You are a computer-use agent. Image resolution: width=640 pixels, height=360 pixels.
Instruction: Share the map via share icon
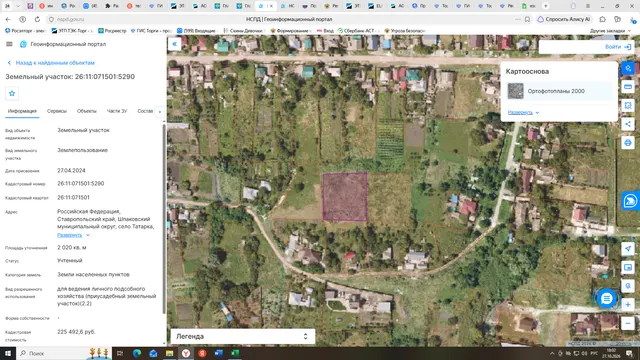pos(628,124)
